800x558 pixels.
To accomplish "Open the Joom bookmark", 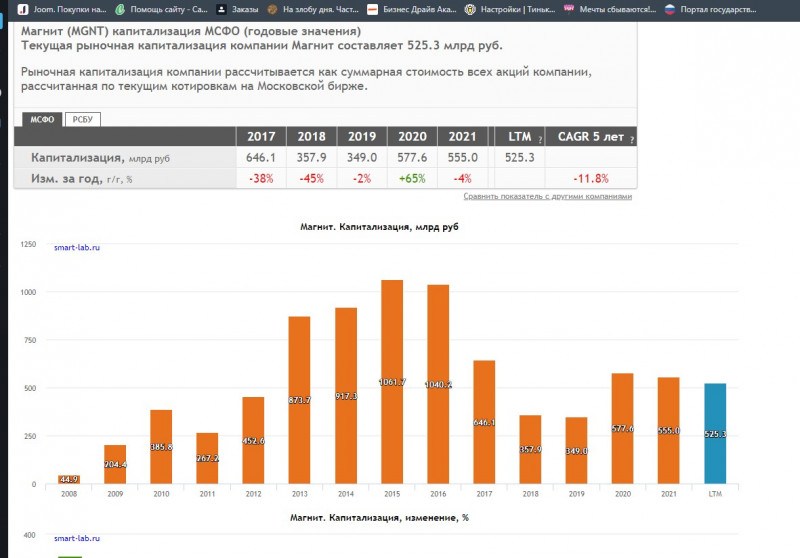I will pos(62,9).
